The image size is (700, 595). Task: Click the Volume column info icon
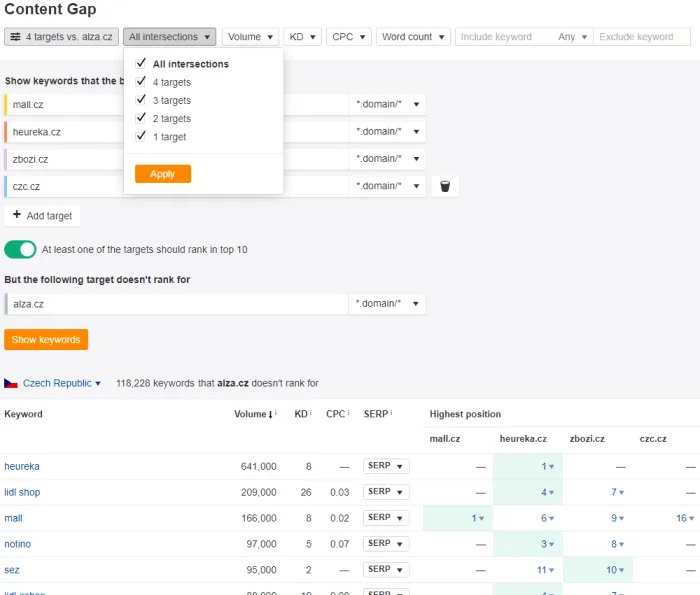276,412
